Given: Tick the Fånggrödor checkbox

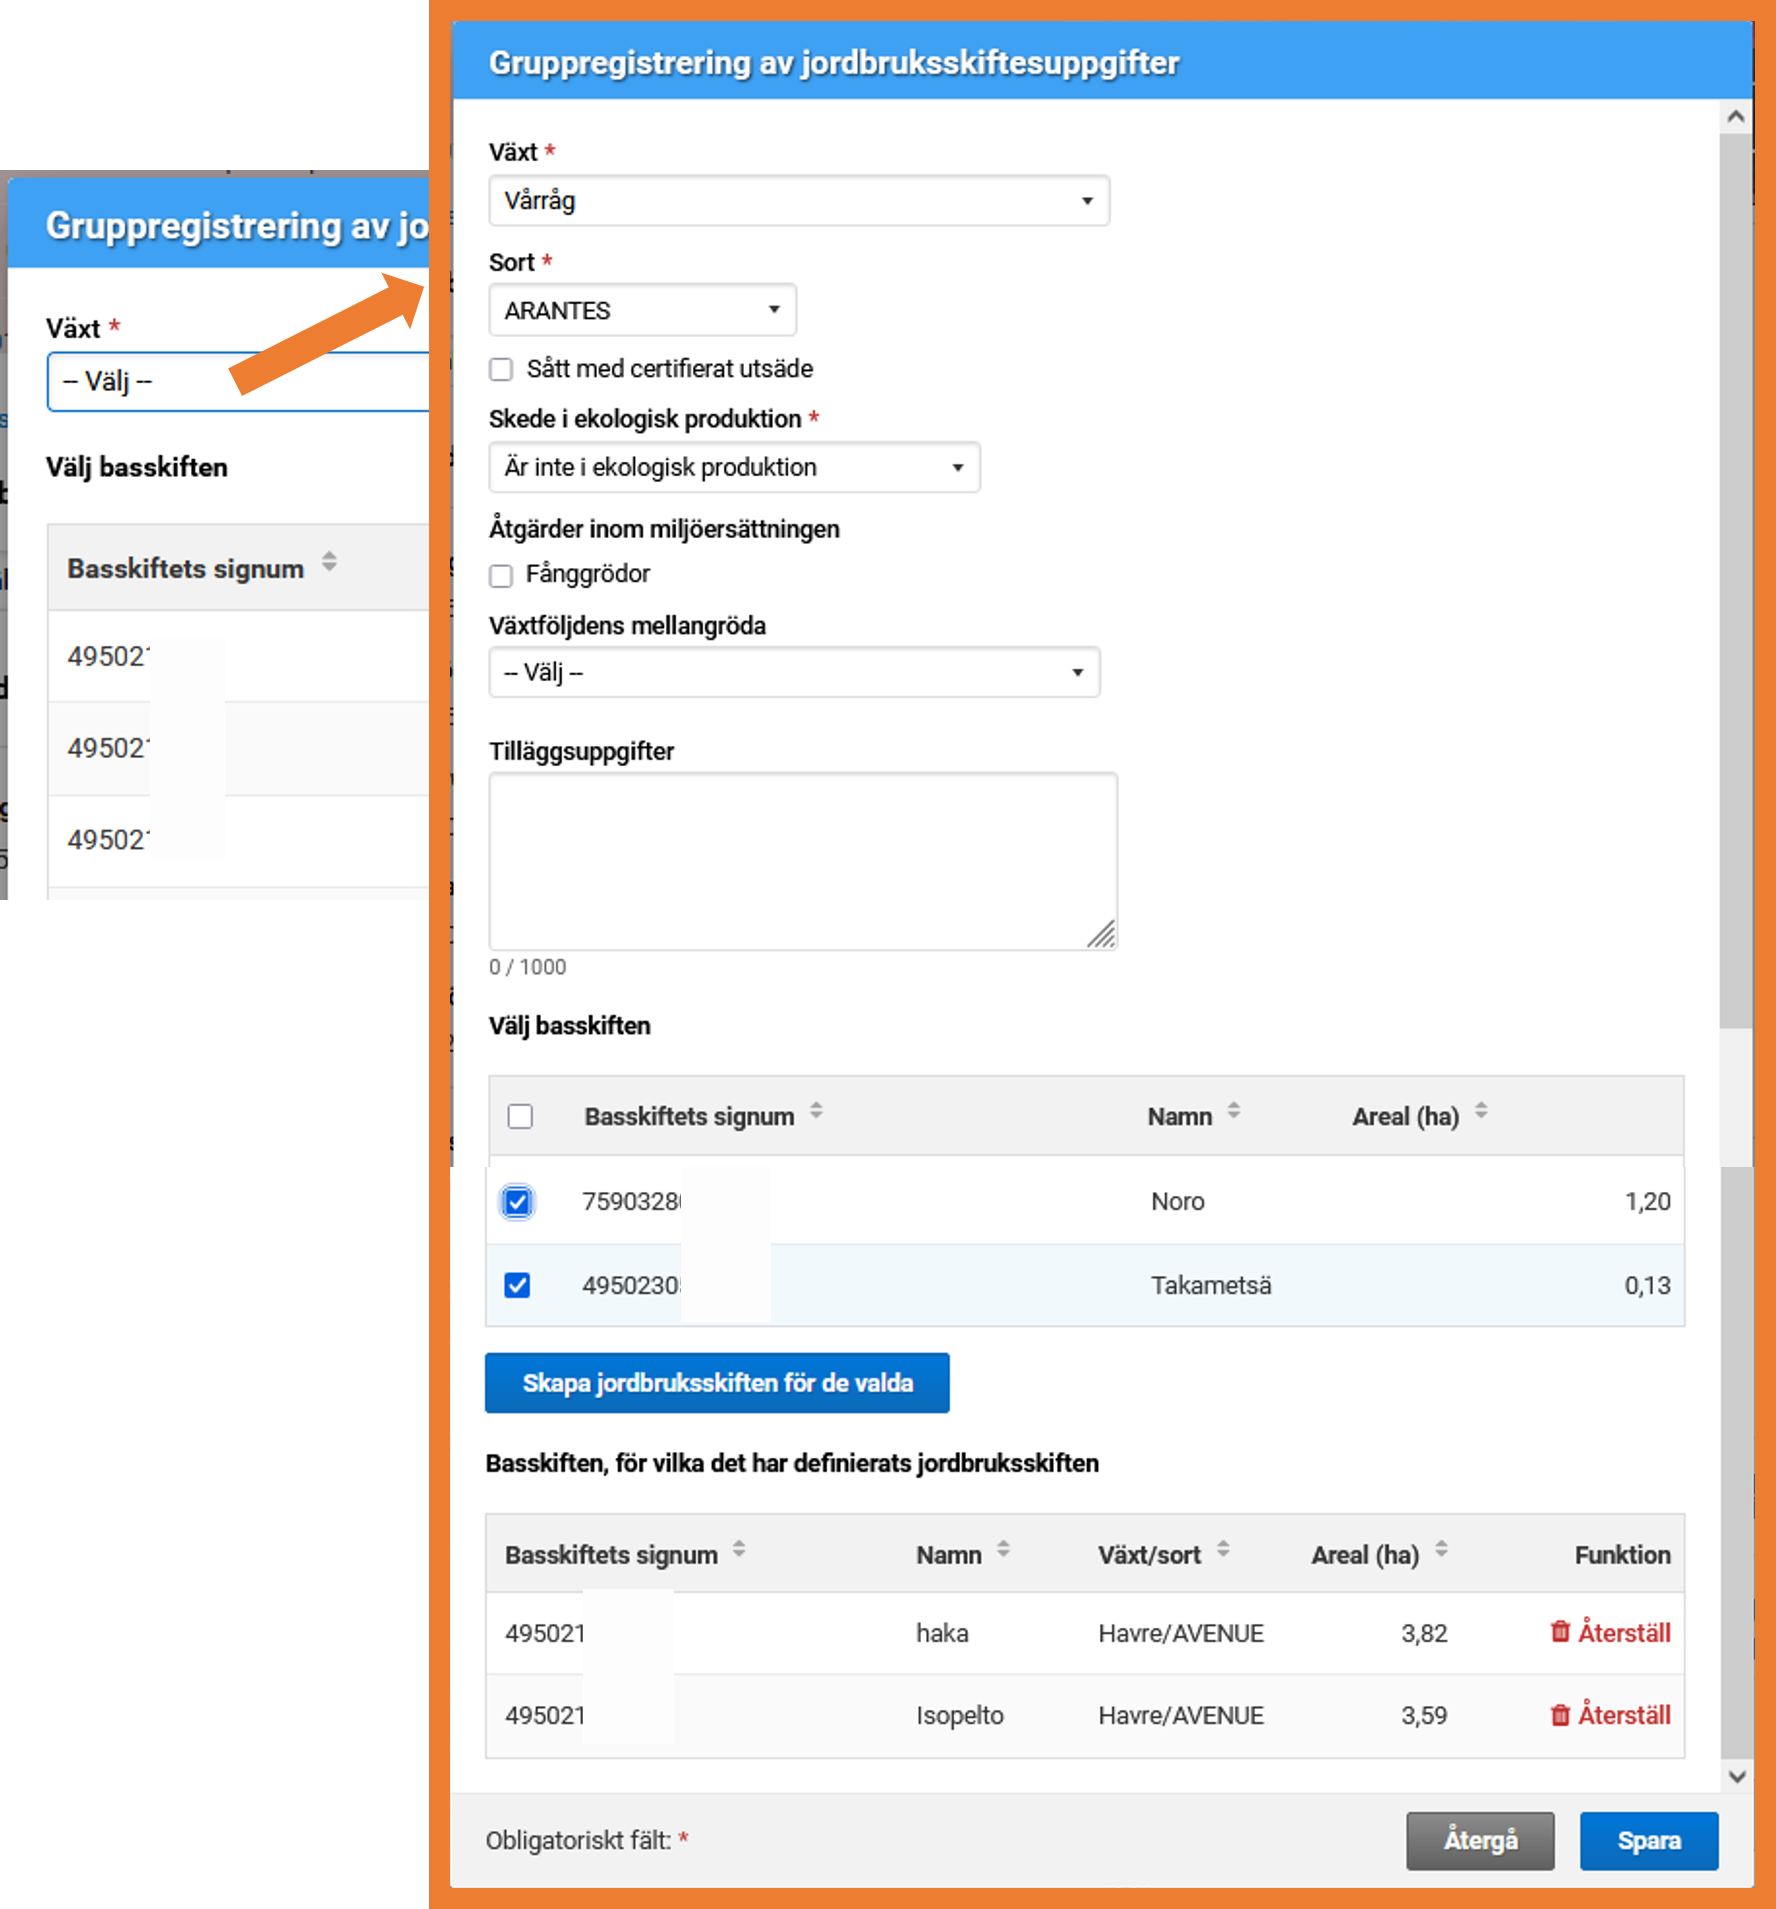Looking at the screenshot, I should click(501, 575).
